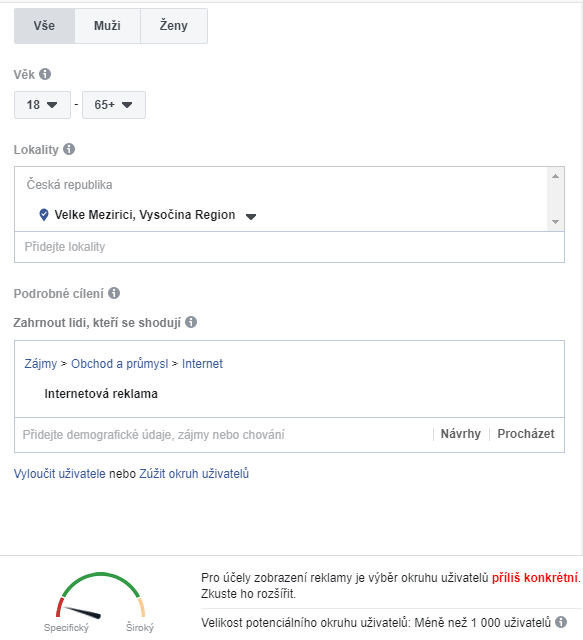Click the Přidejte lokality input field

tap(289, 247)
